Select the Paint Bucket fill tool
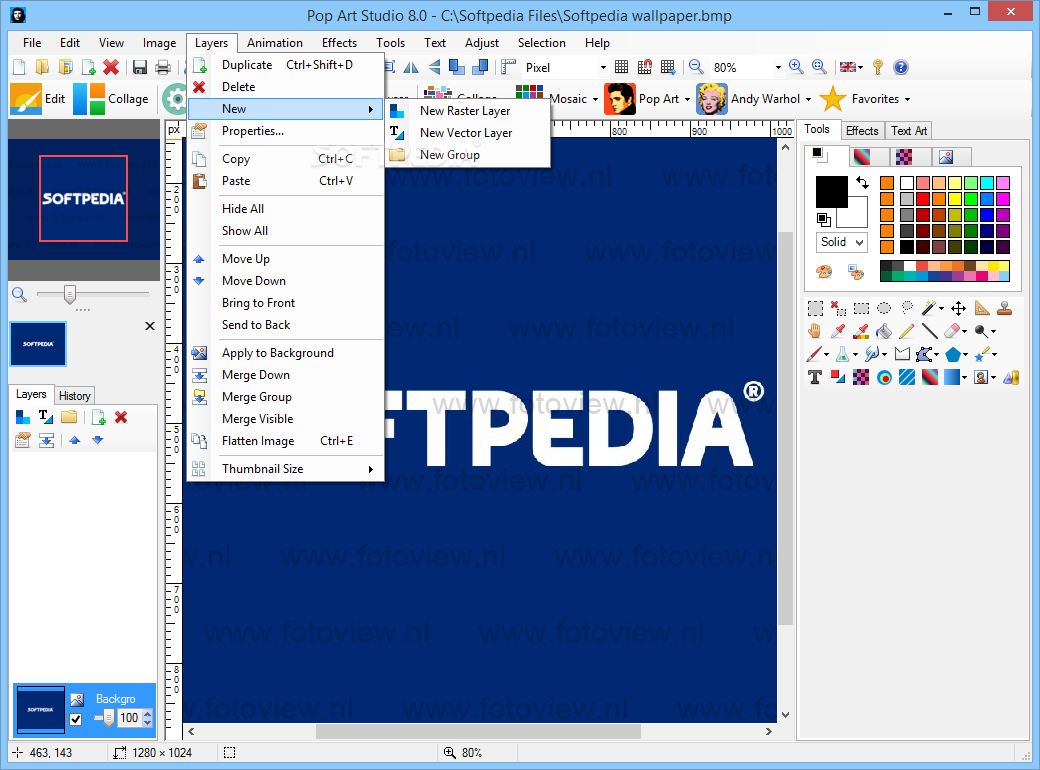This screenshot has width=1040, height=770. tap(883, 331)
